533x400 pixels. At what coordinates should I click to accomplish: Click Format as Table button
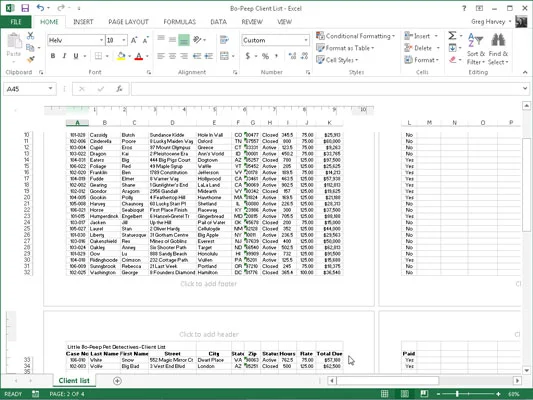345,48
